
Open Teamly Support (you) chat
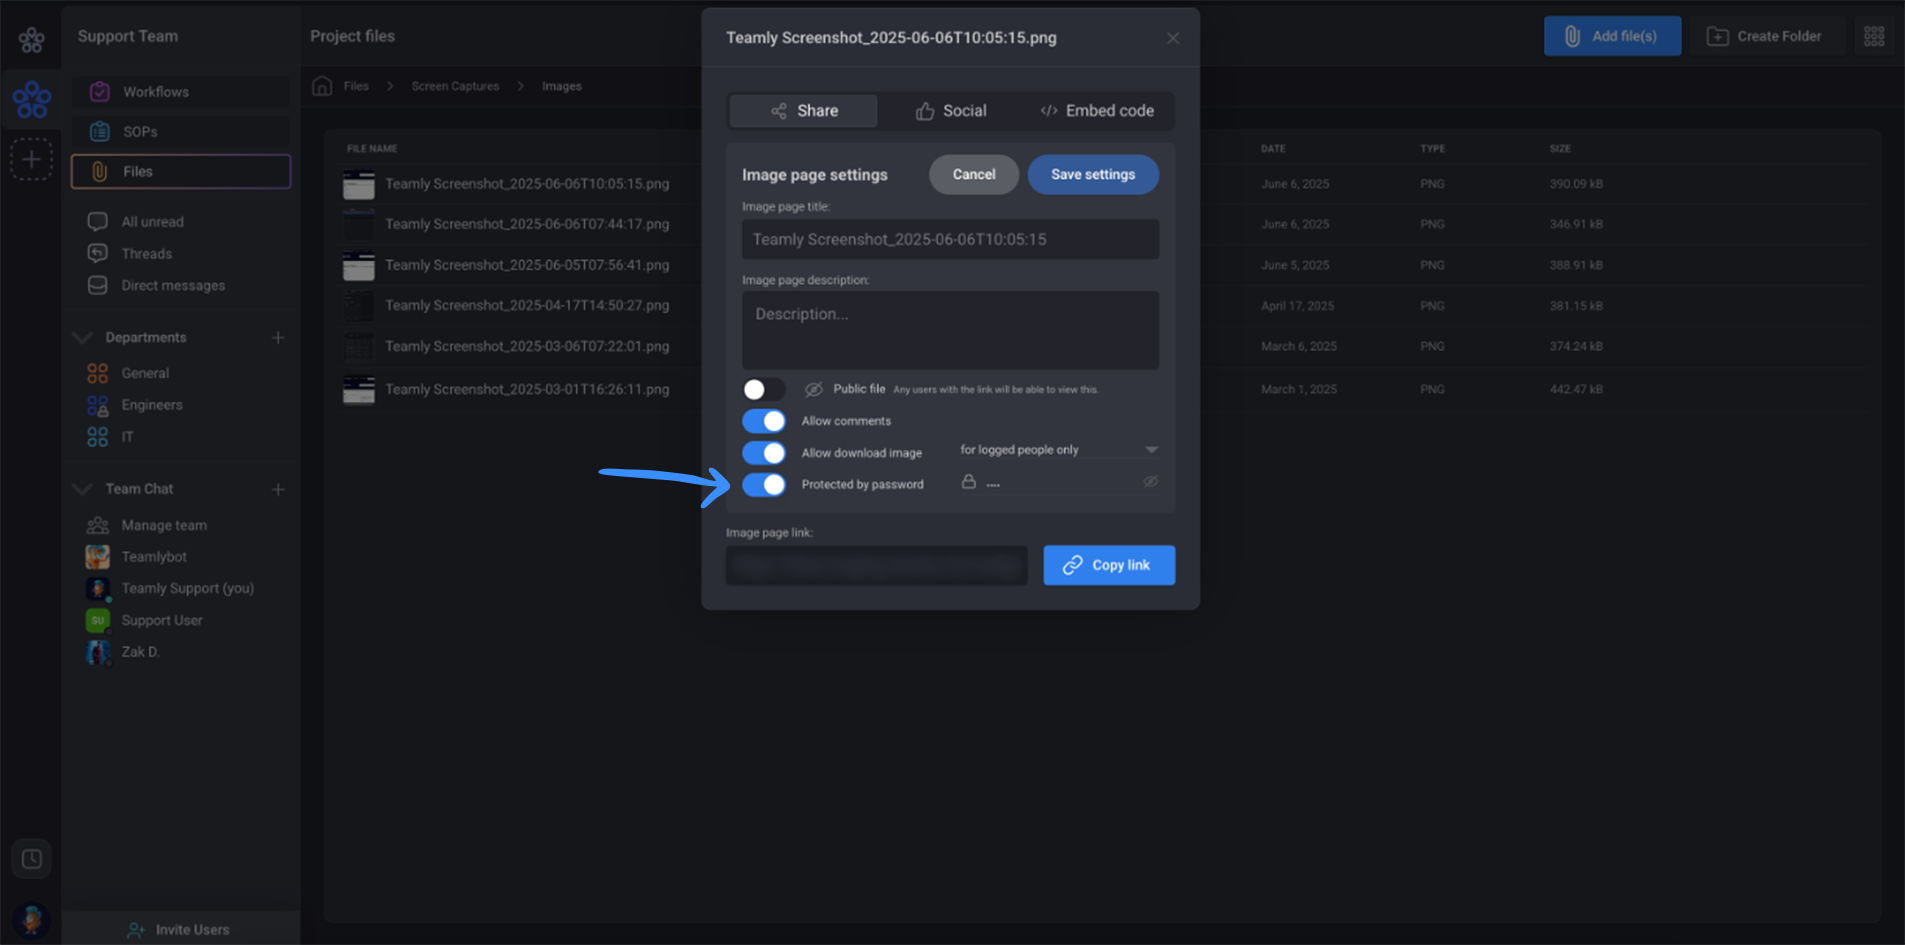pos(187,589)
